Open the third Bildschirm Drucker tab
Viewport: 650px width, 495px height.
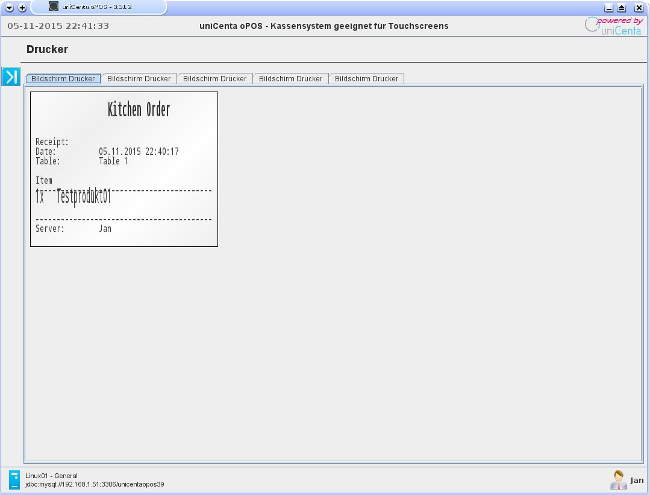click(215, 78)
